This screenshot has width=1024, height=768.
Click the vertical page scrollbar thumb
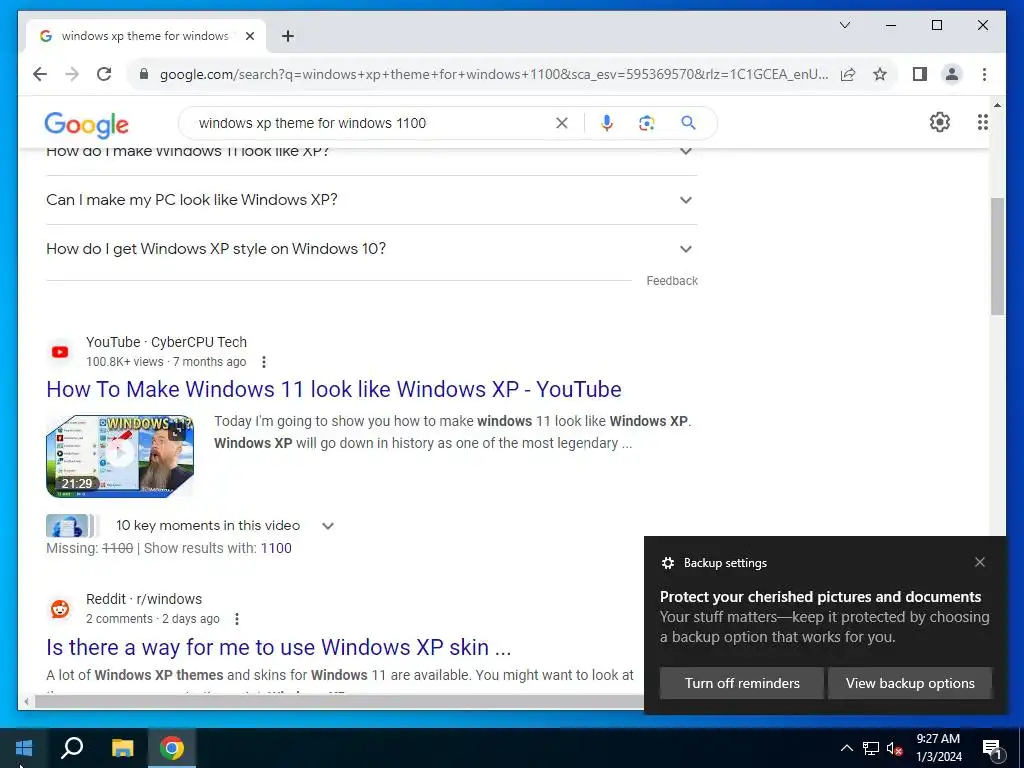coord(997,256)
